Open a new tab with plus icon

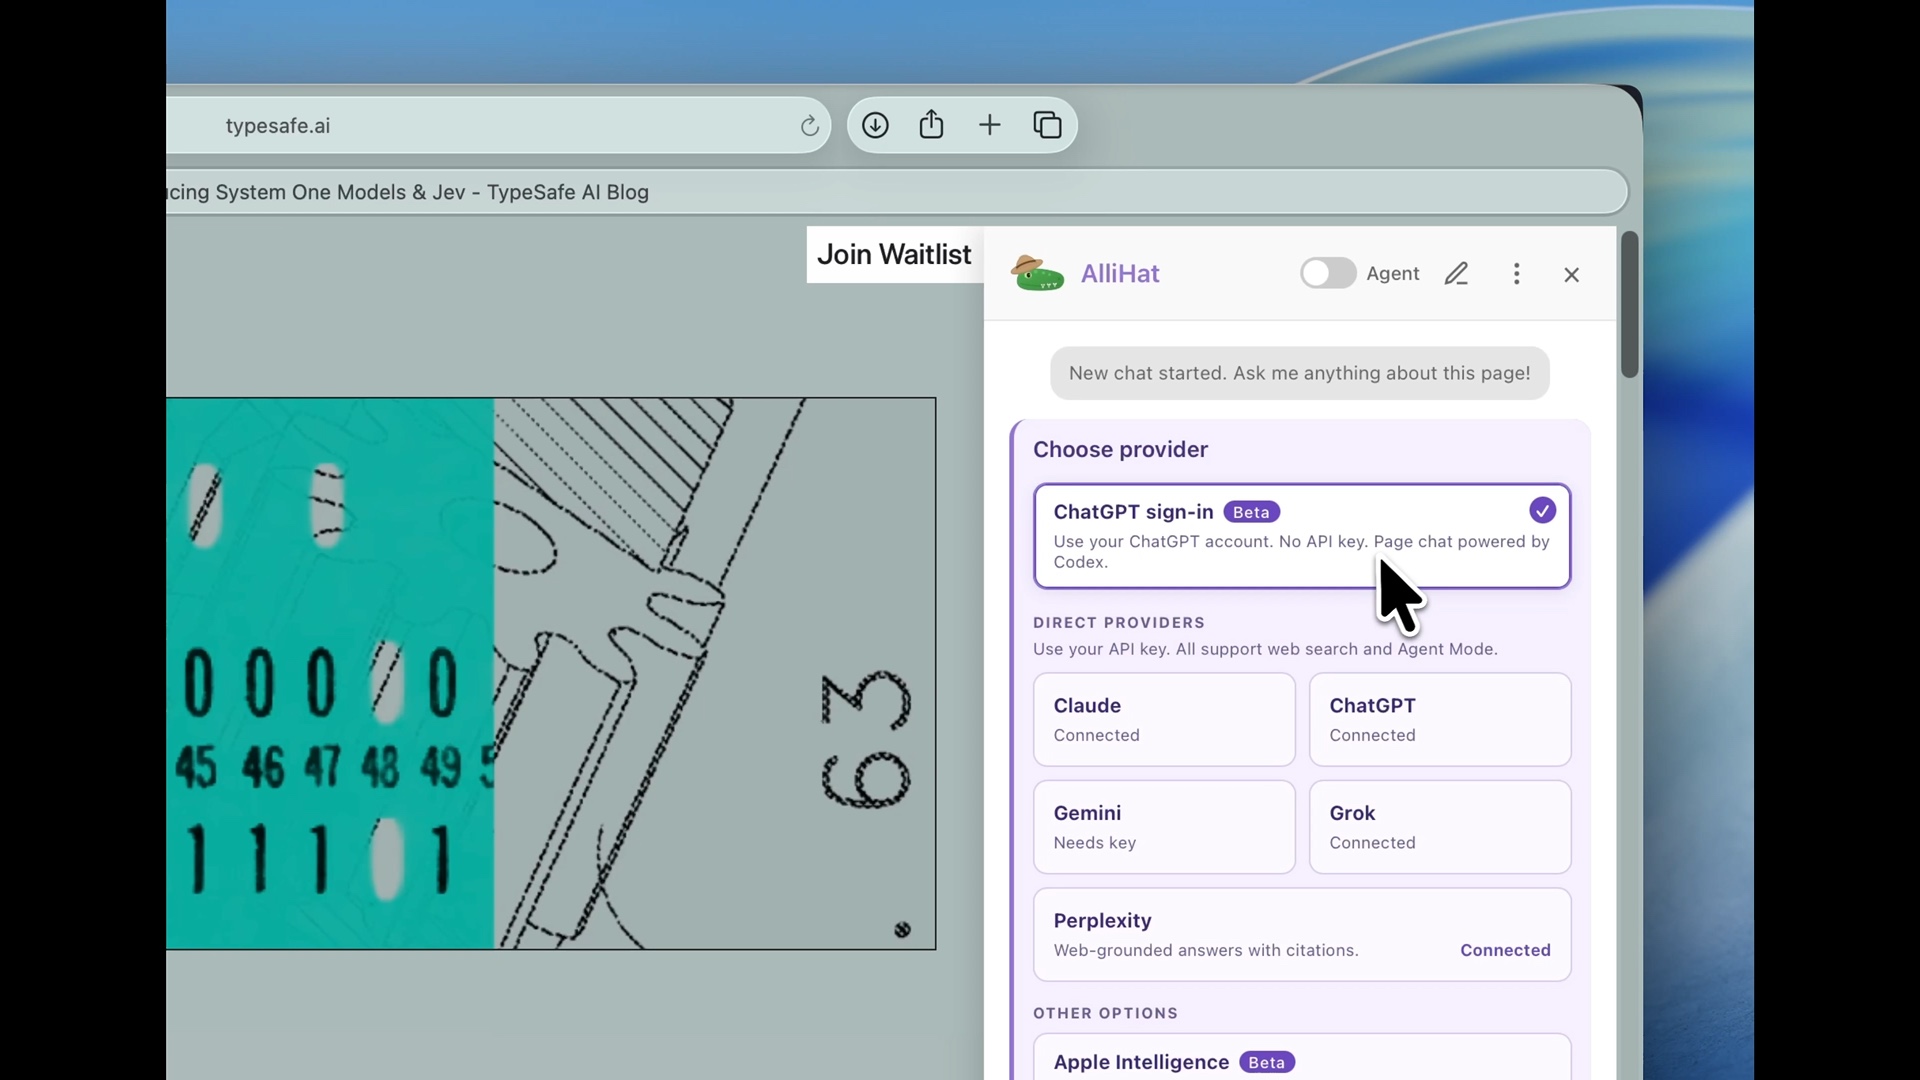(x=989, y=125)
